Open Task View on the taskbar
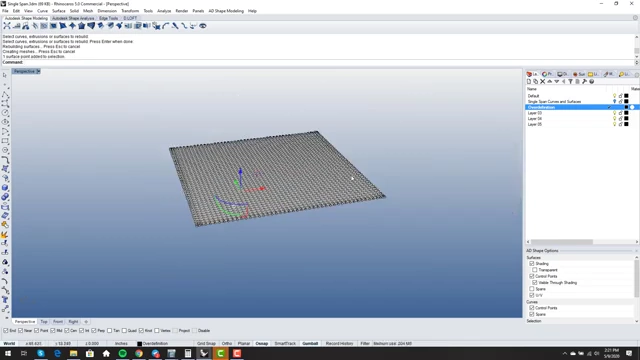Viewport: 640px width, 360px height. [x=24, y=353]
